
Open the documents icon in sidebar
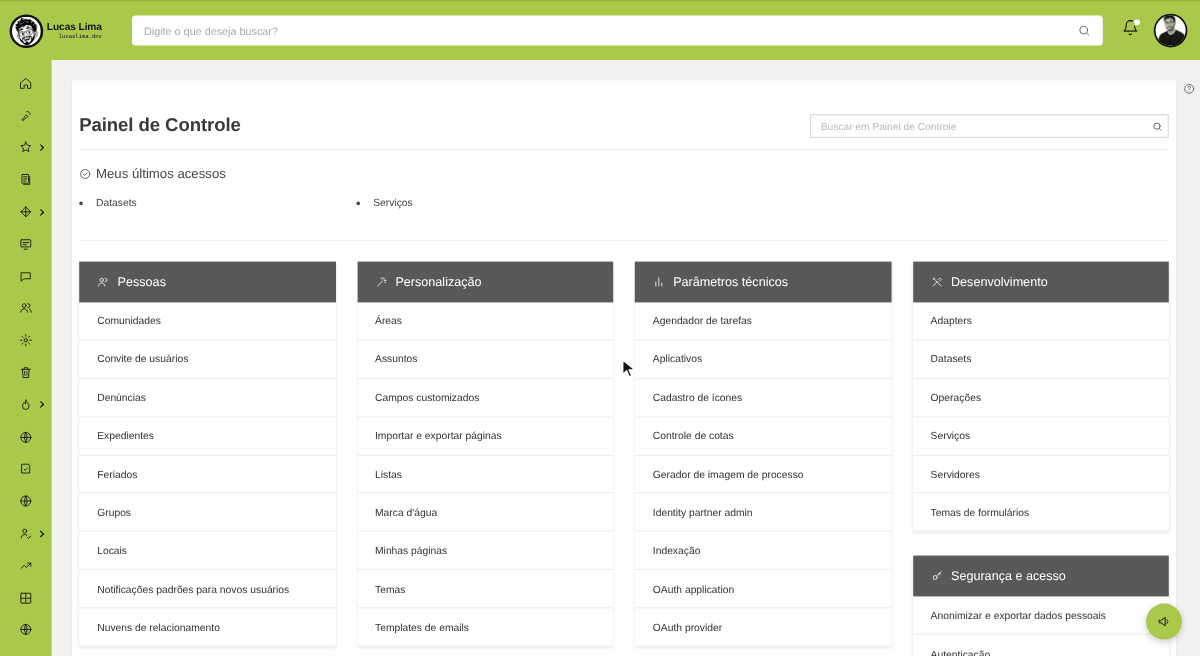click(26, 179)
